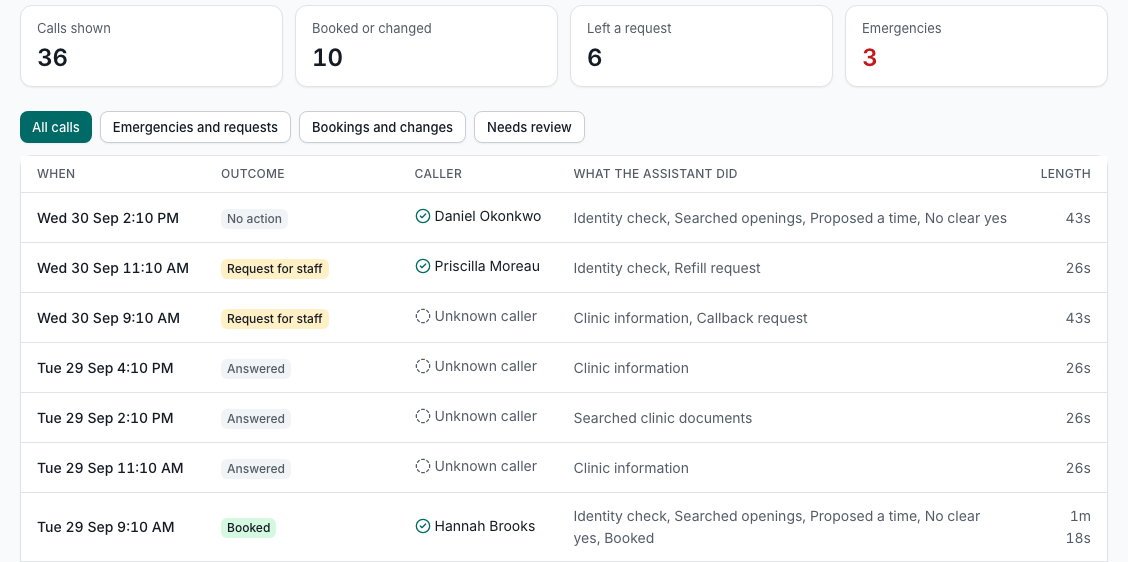The height and width of the screenshot is (562, 1128).
Task: Select caller name Hannah Brooks
Action: tap(485, 526)
